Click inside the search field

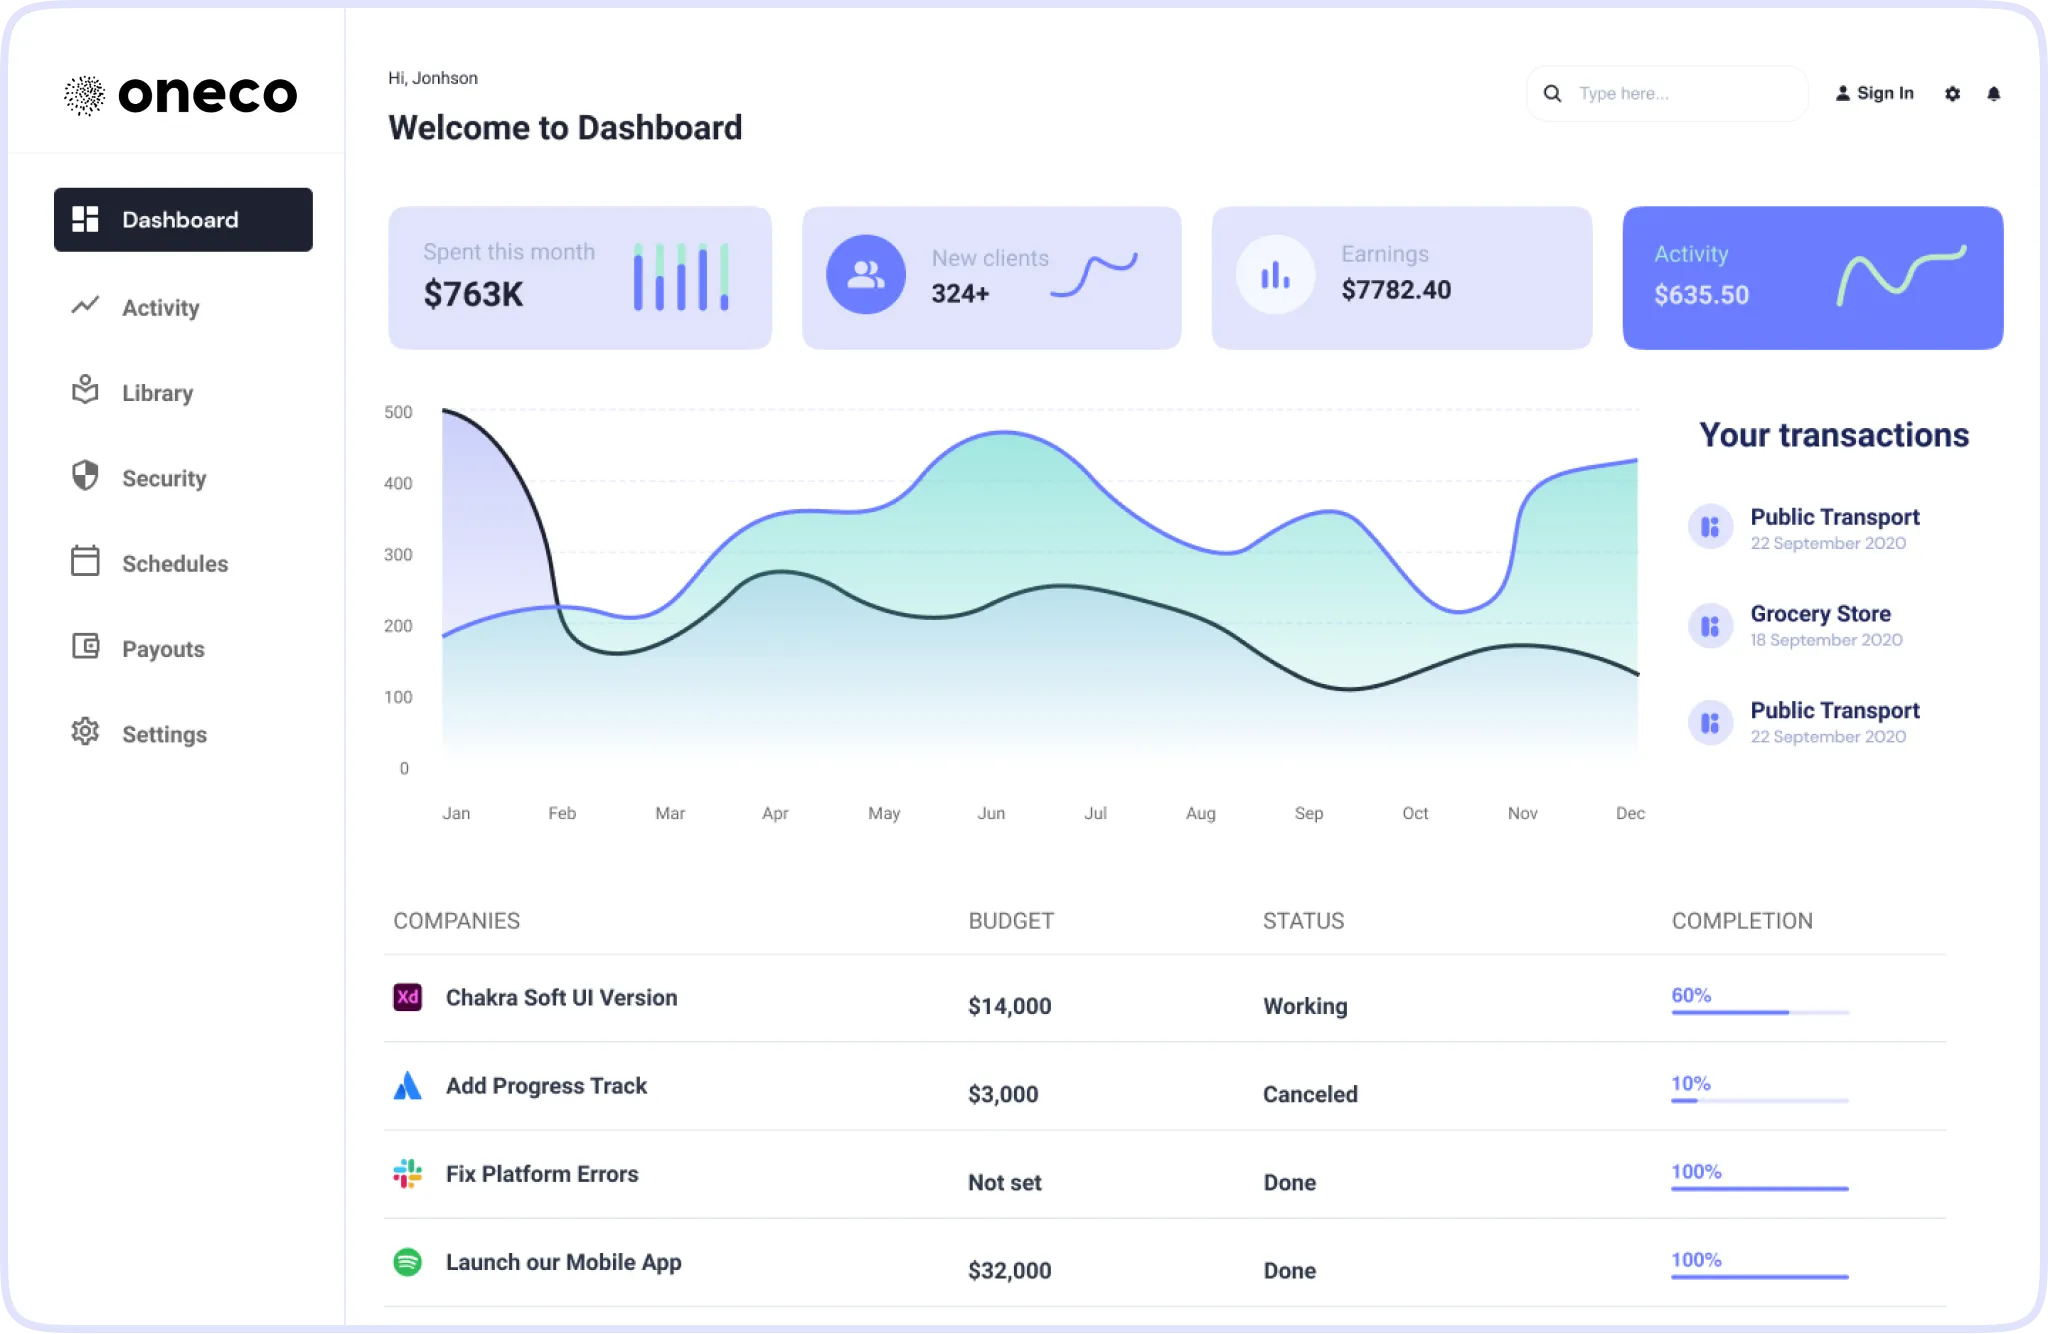1665,93
